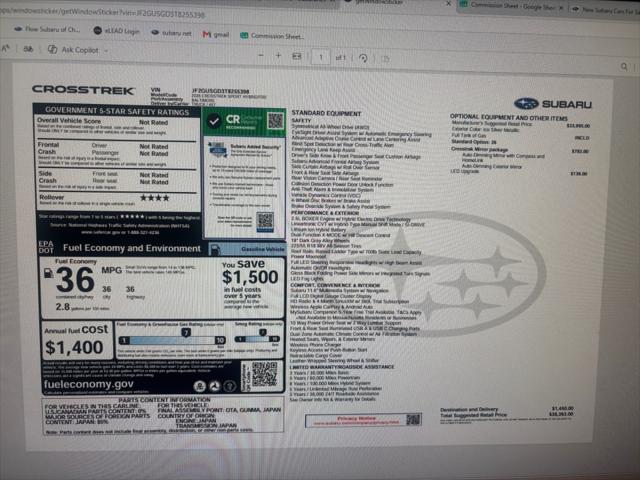The width and height of the screenshot is (640, 480).
Task: Click the VIN number JF2GUSGD3T8255398
Action: click(220, 91)
